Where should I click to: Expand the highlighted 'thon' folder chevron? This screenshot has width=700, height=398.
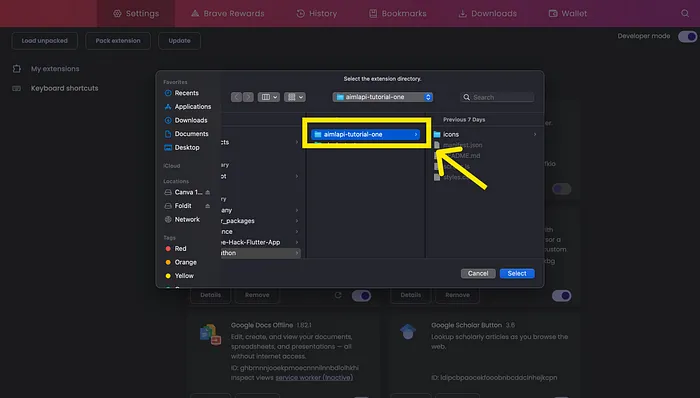(x=297, y=253)
